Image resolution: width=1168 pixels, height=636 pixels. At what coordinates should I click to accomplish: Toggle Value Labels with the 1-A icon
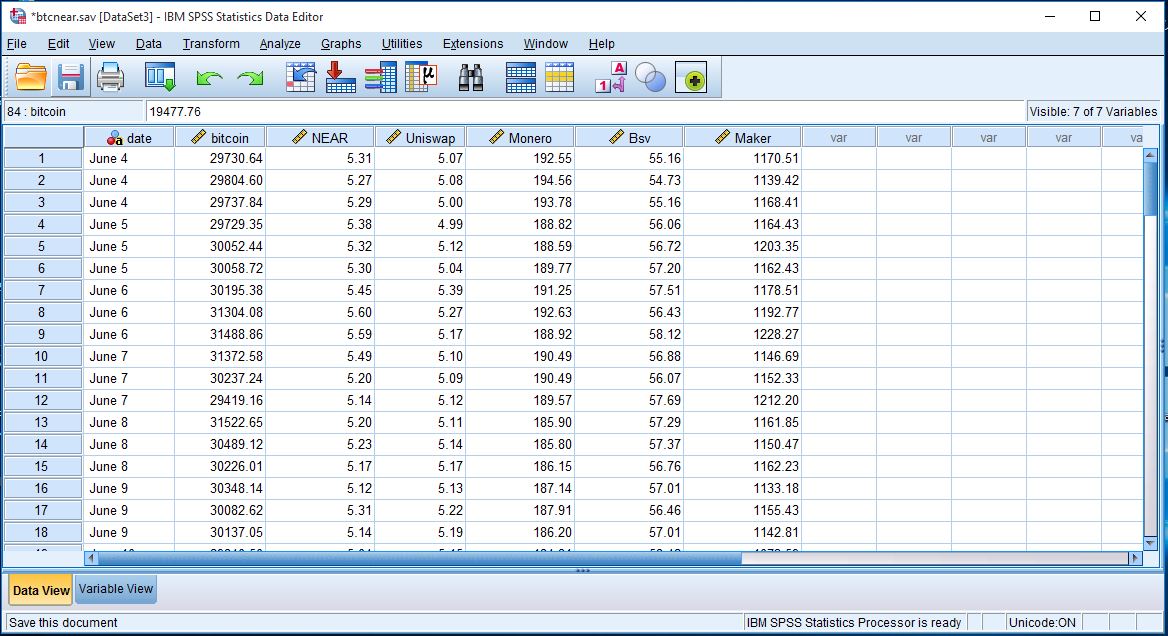pos(611,77)
